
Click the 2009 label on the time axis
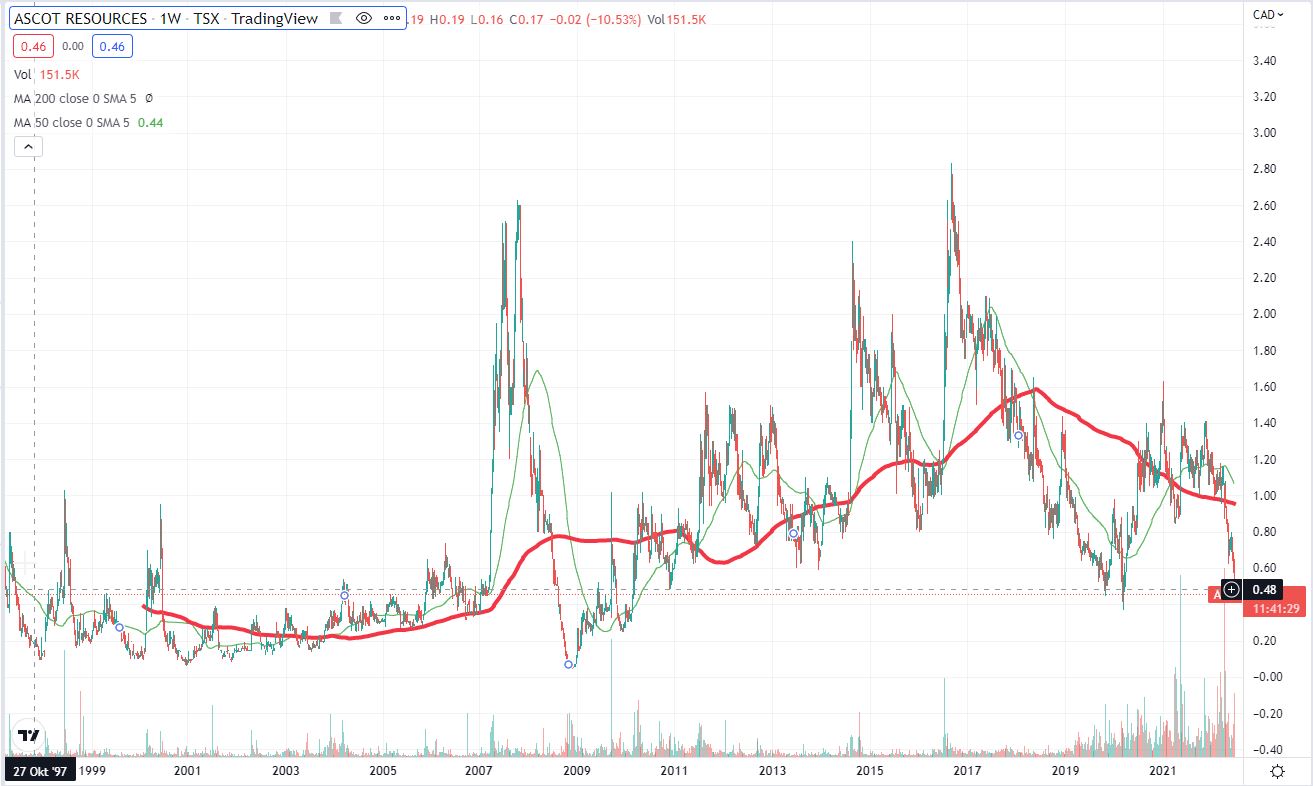[x=577, y=771]
